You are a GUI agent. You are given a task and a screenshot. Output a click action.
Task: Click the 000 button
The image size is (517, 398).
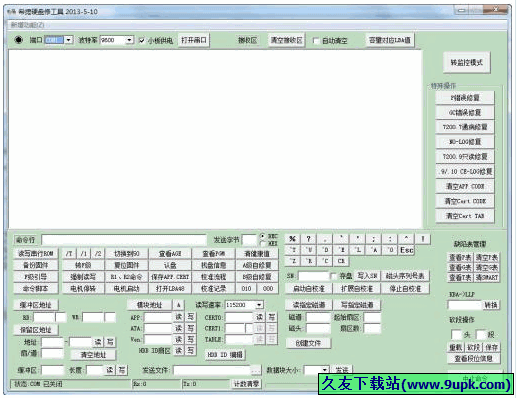click(x=268, y=288)
